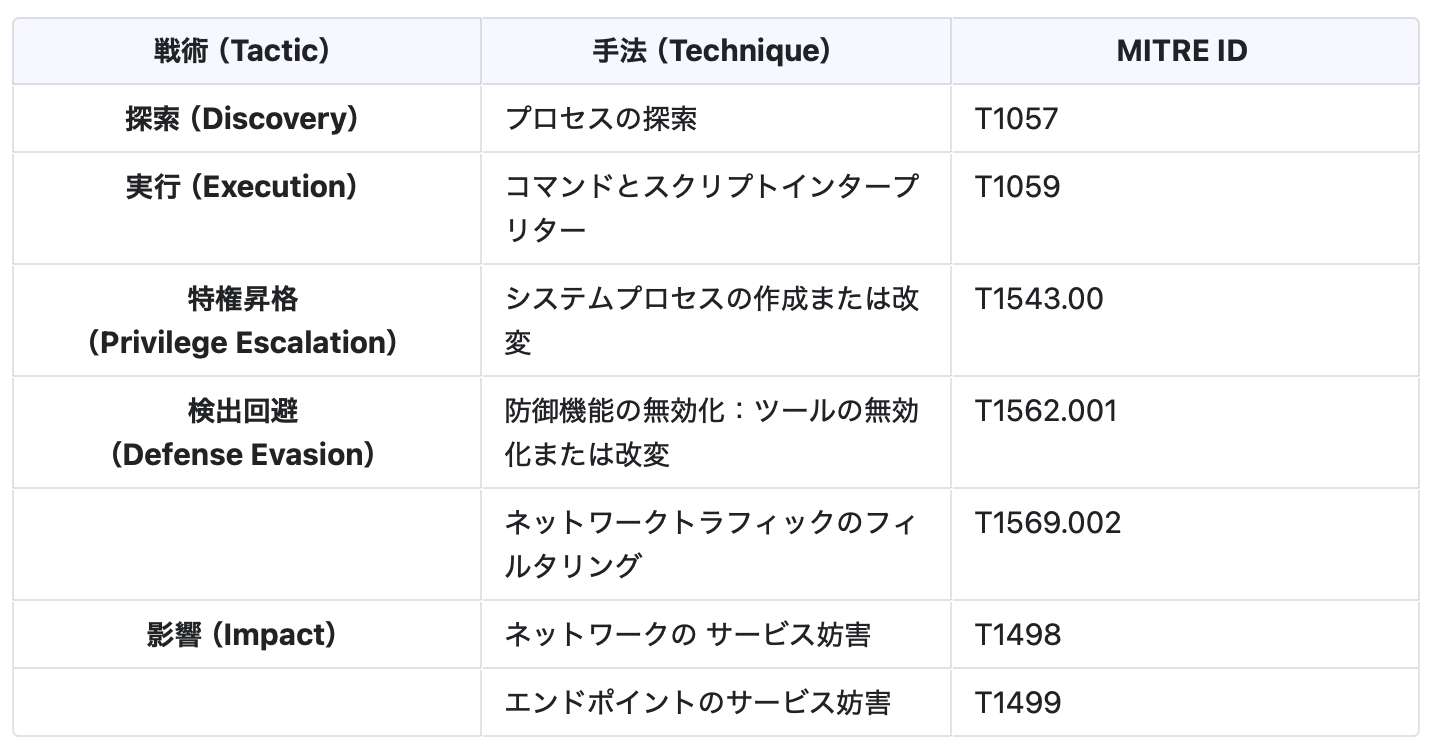Click the エンドポイントのサービス妨害 technique cell
The width and height of the screenshot is (1432, 754).
pyautogui.click(x=697, y=703)
